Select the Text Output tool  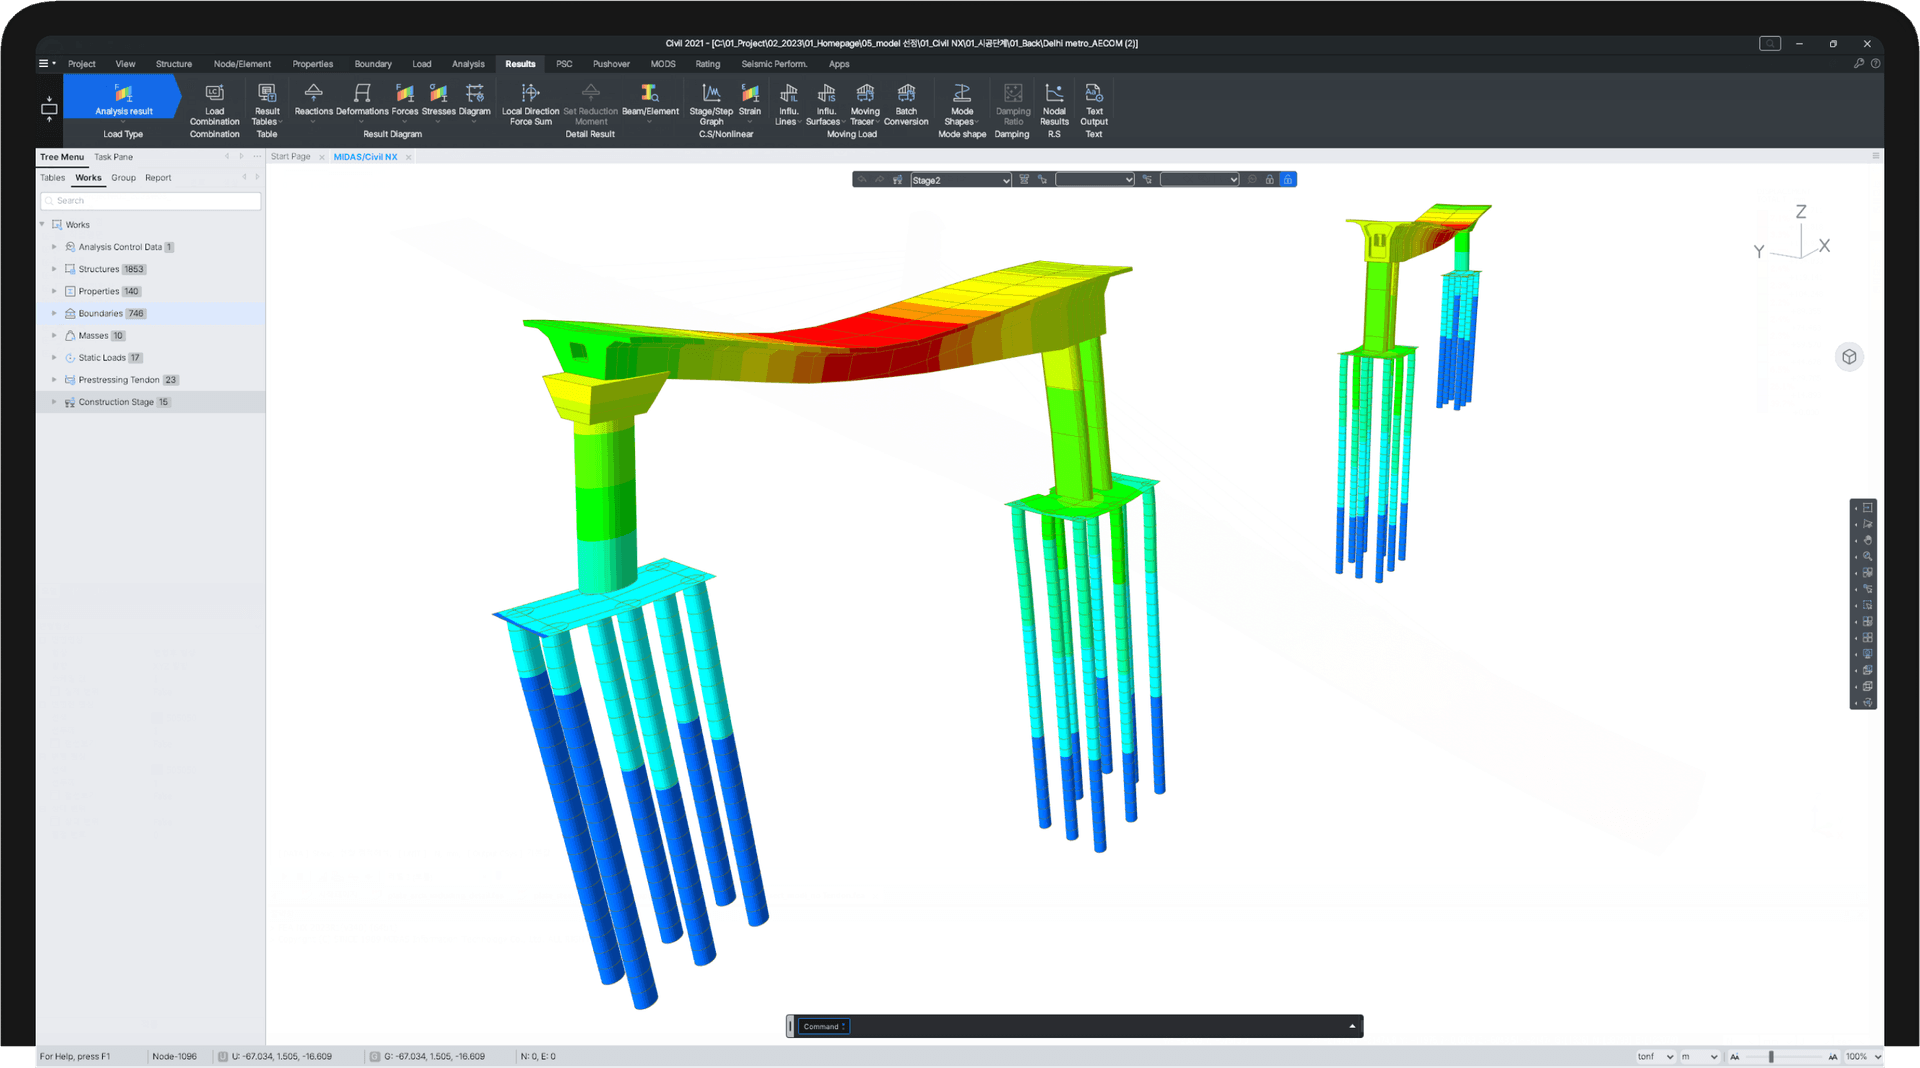(1093, 105)
